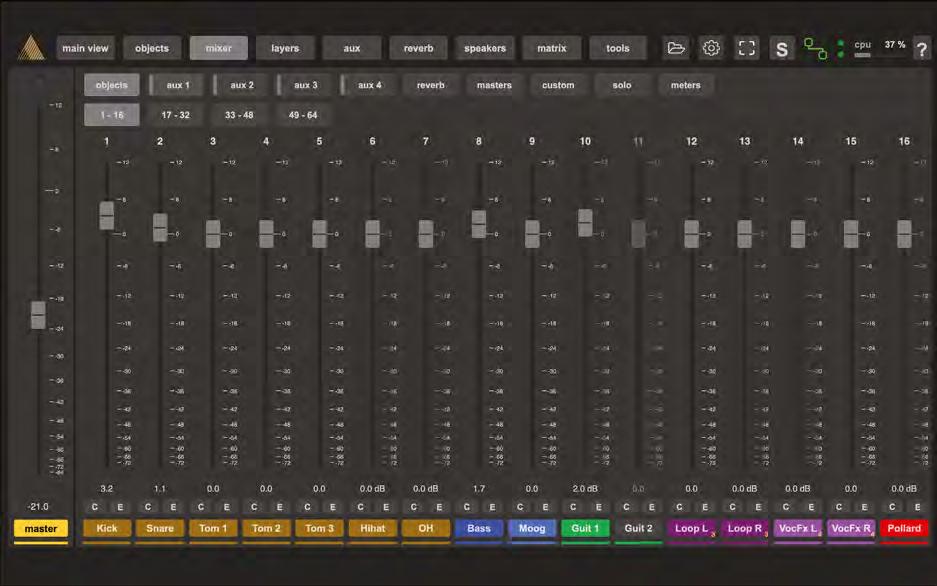
Task: Select channel bank 49 - 64
Action: [303, 115]
